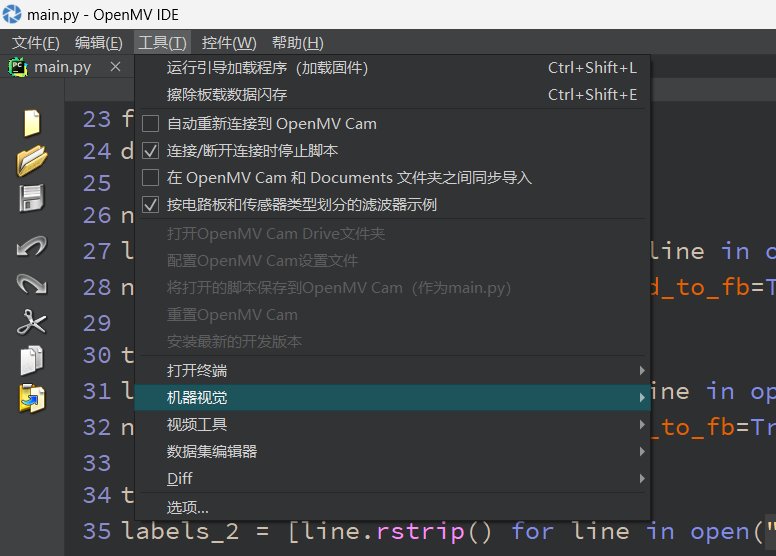Click the OpenMV IDE logo in title bar
Screen dimensions: 776x556
(12, 14)
